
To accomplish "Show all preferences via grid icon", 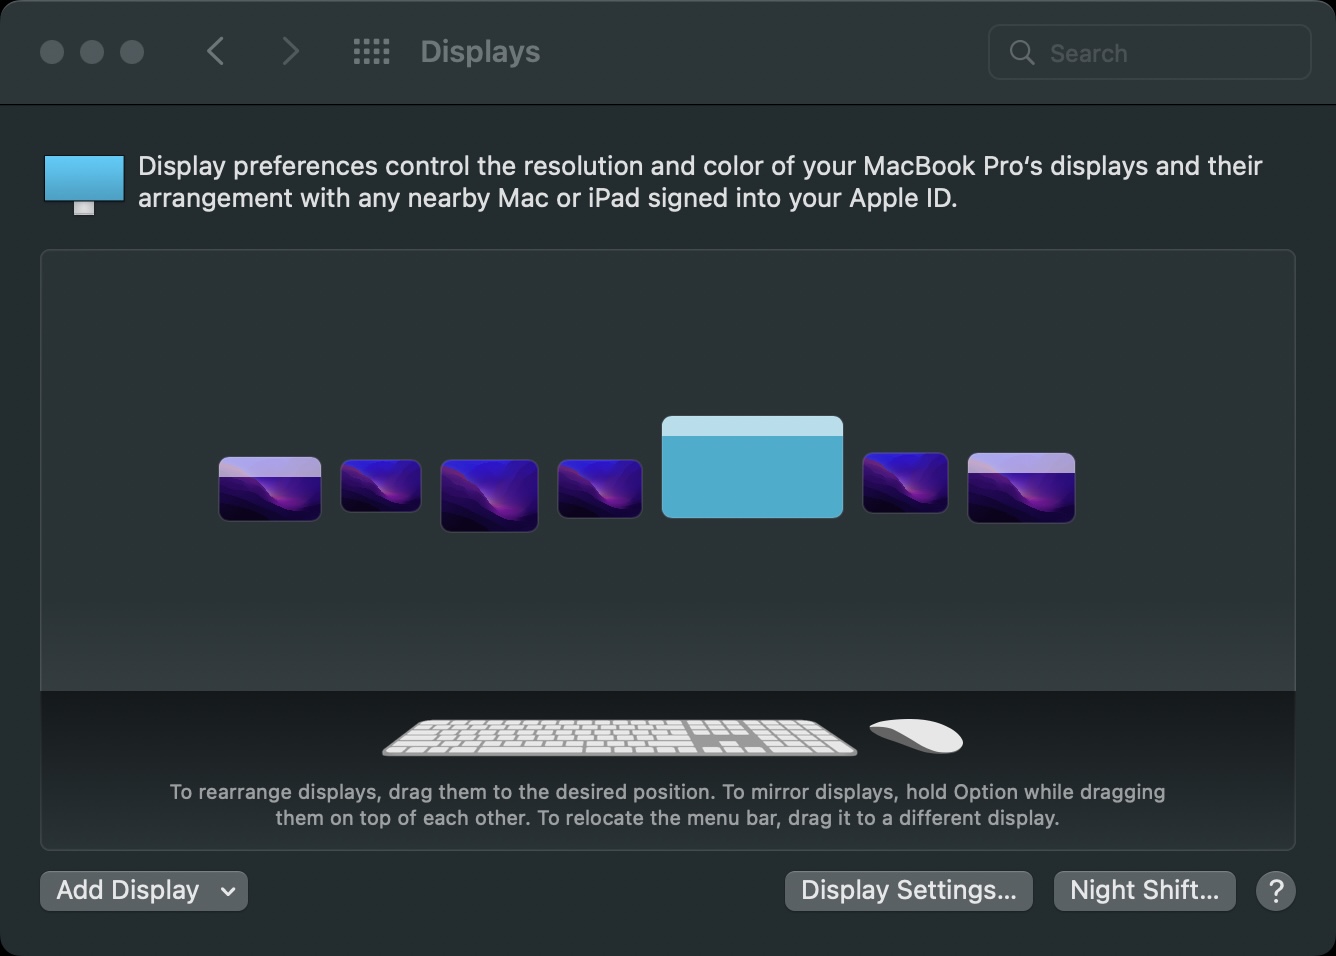I will (371, 52).
